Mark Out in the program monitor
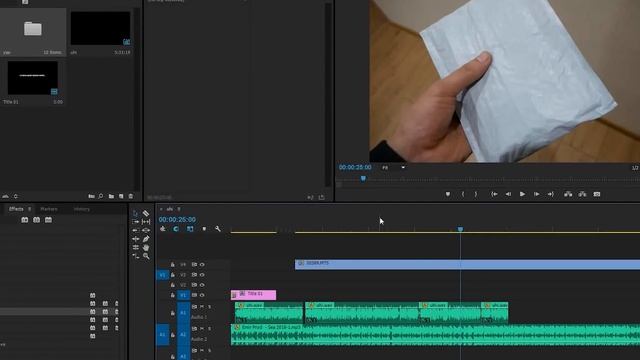 point(476,194)
